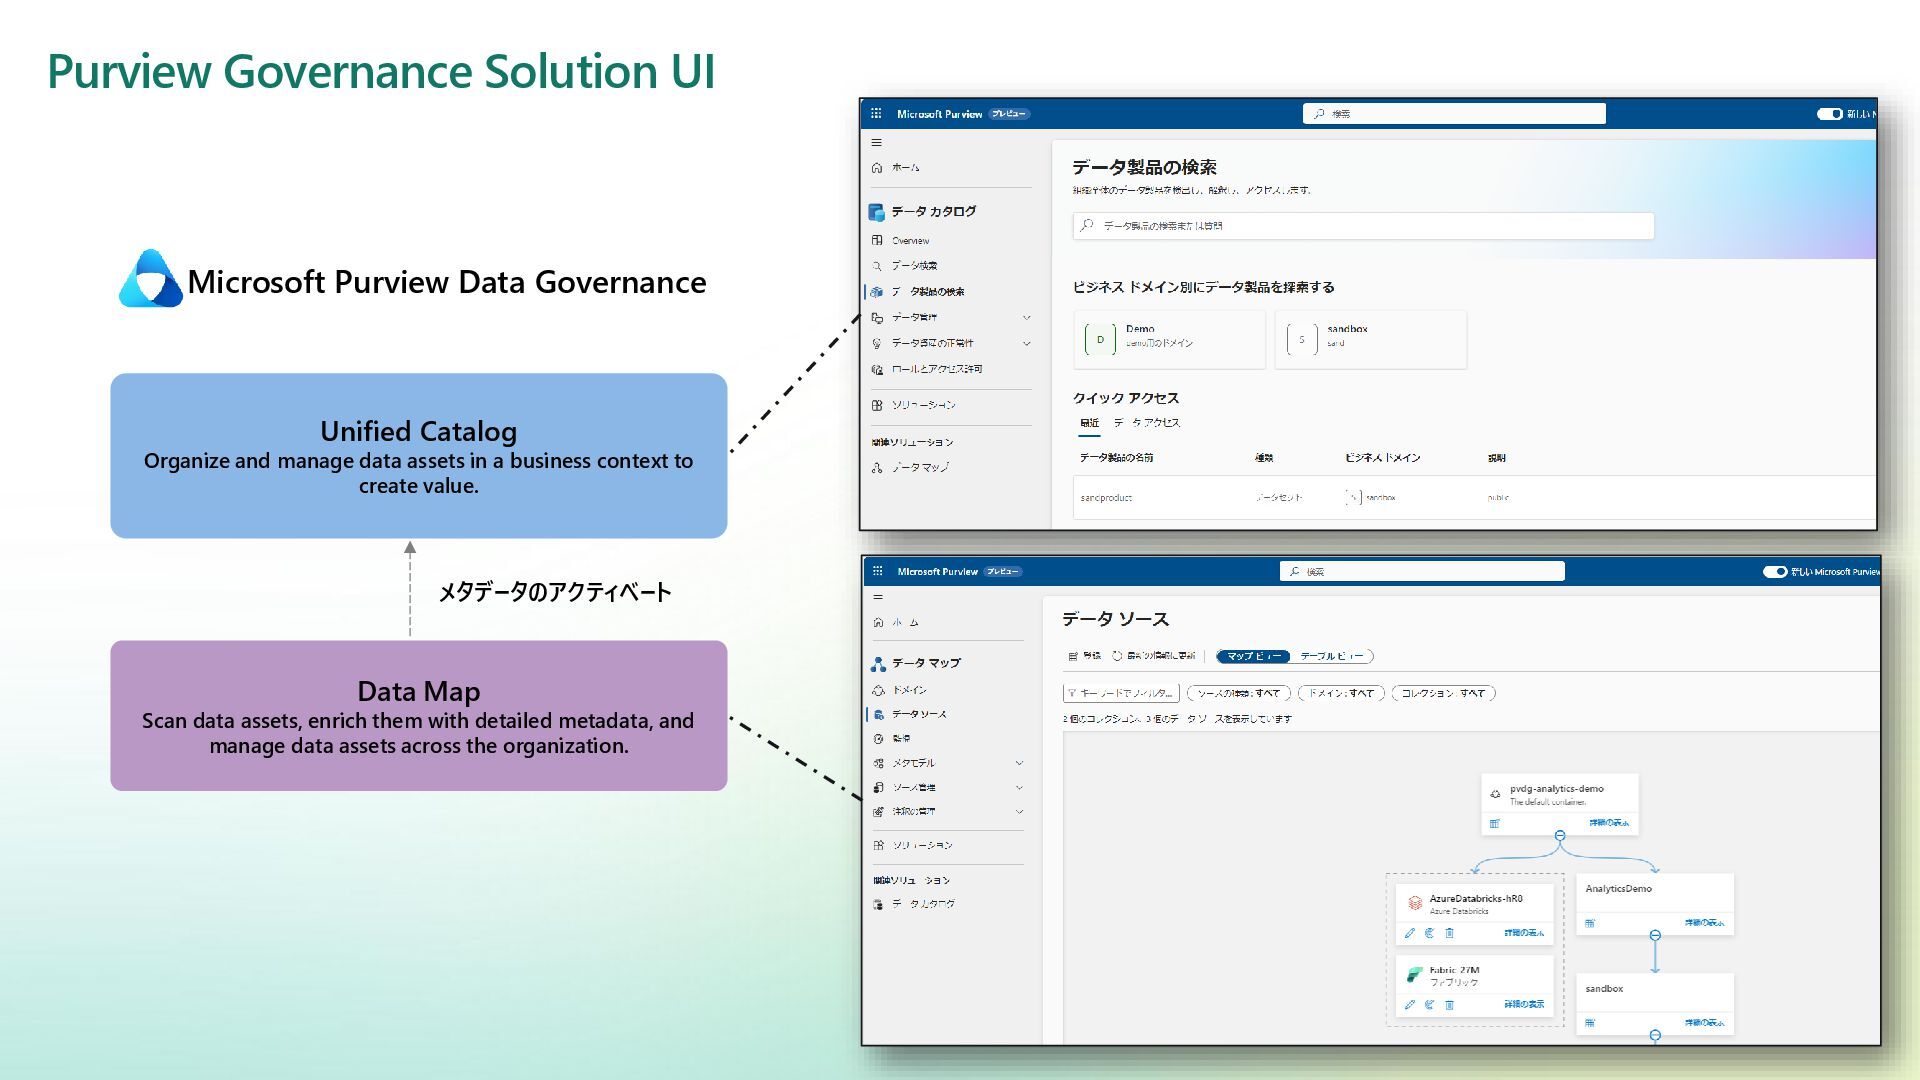Click the hamburger menu in Data Catalog window

click(x=876, y=143)
